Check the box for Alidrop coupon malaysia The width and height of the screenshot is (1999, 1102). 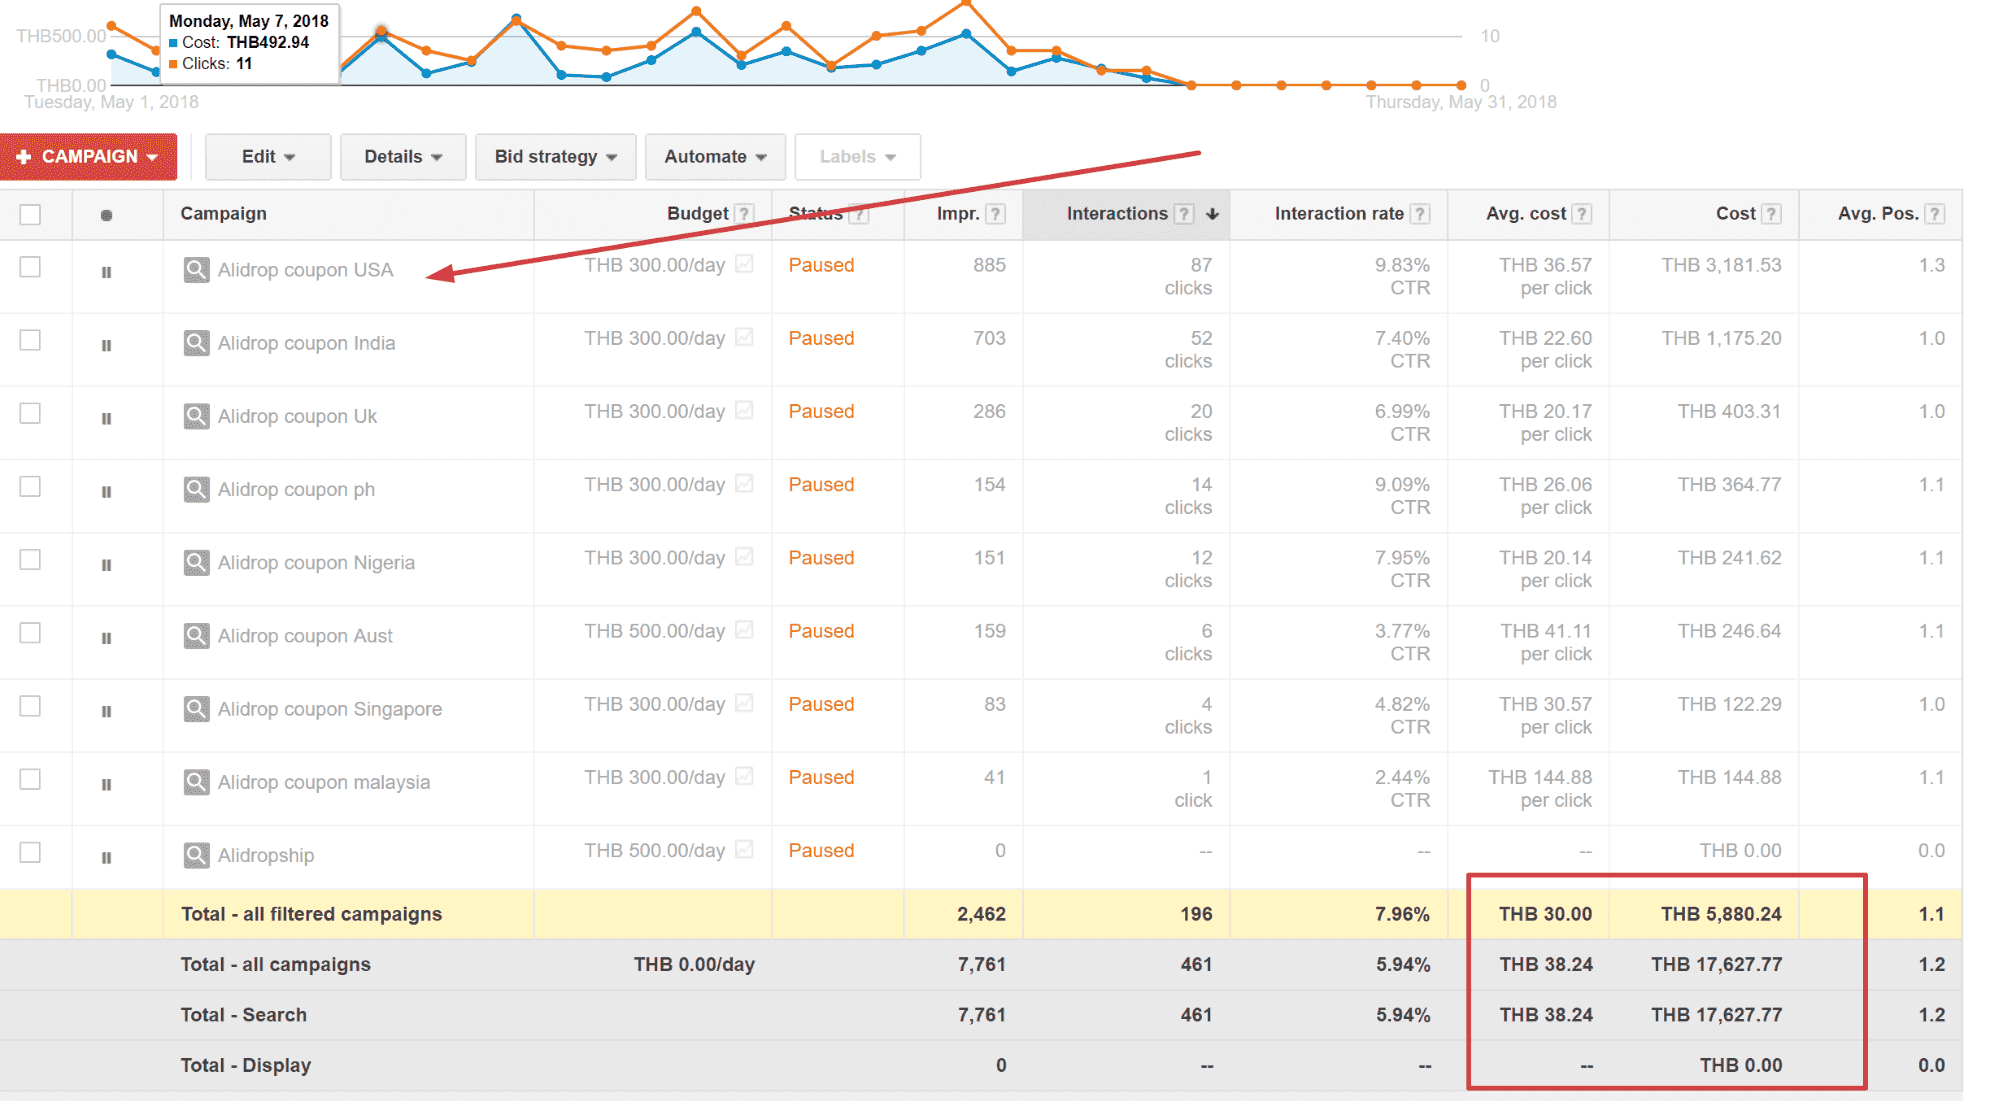tap(30, 779)
